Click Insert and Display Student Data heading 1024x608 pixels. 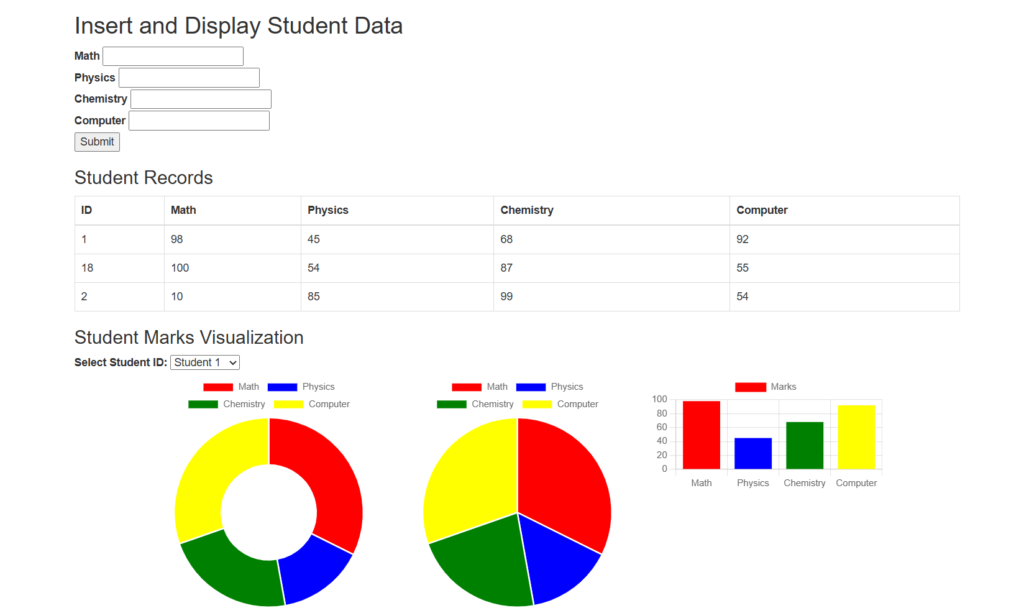[x=238, y=26]
